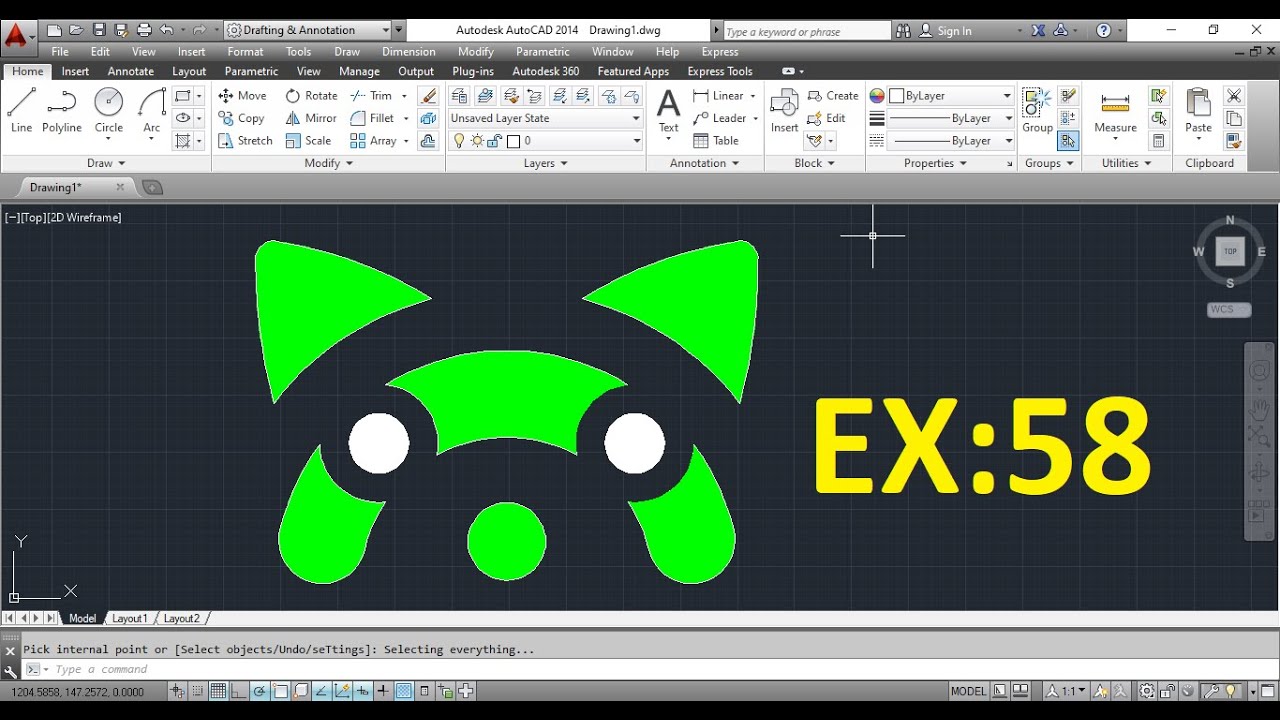Expand the Annotation panel

click(x=705, y=163)
